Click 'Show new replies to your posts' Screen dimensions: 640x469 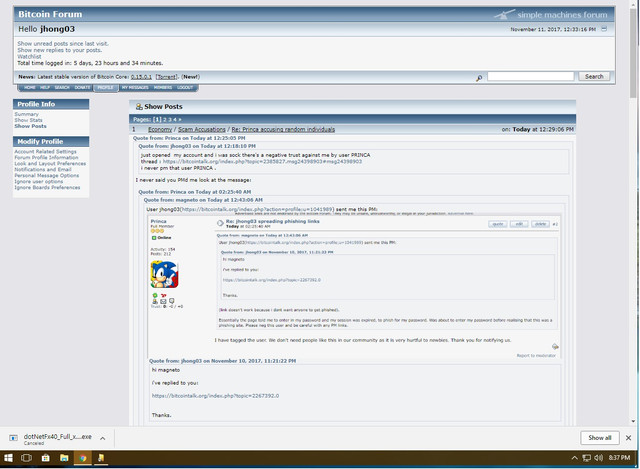60,50
